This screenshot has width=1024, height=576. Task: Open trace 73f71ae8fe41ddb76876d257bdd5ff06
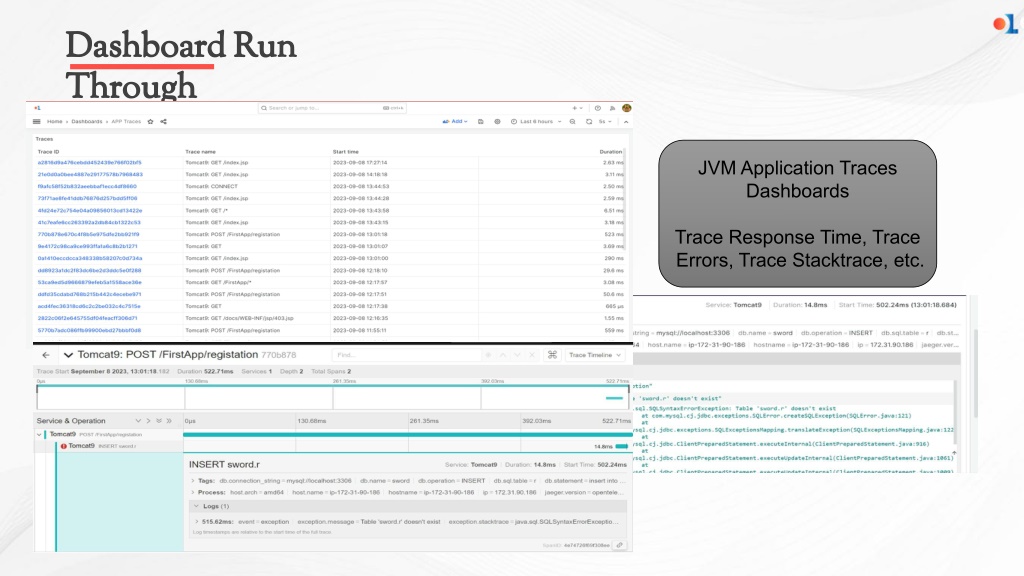88,199
